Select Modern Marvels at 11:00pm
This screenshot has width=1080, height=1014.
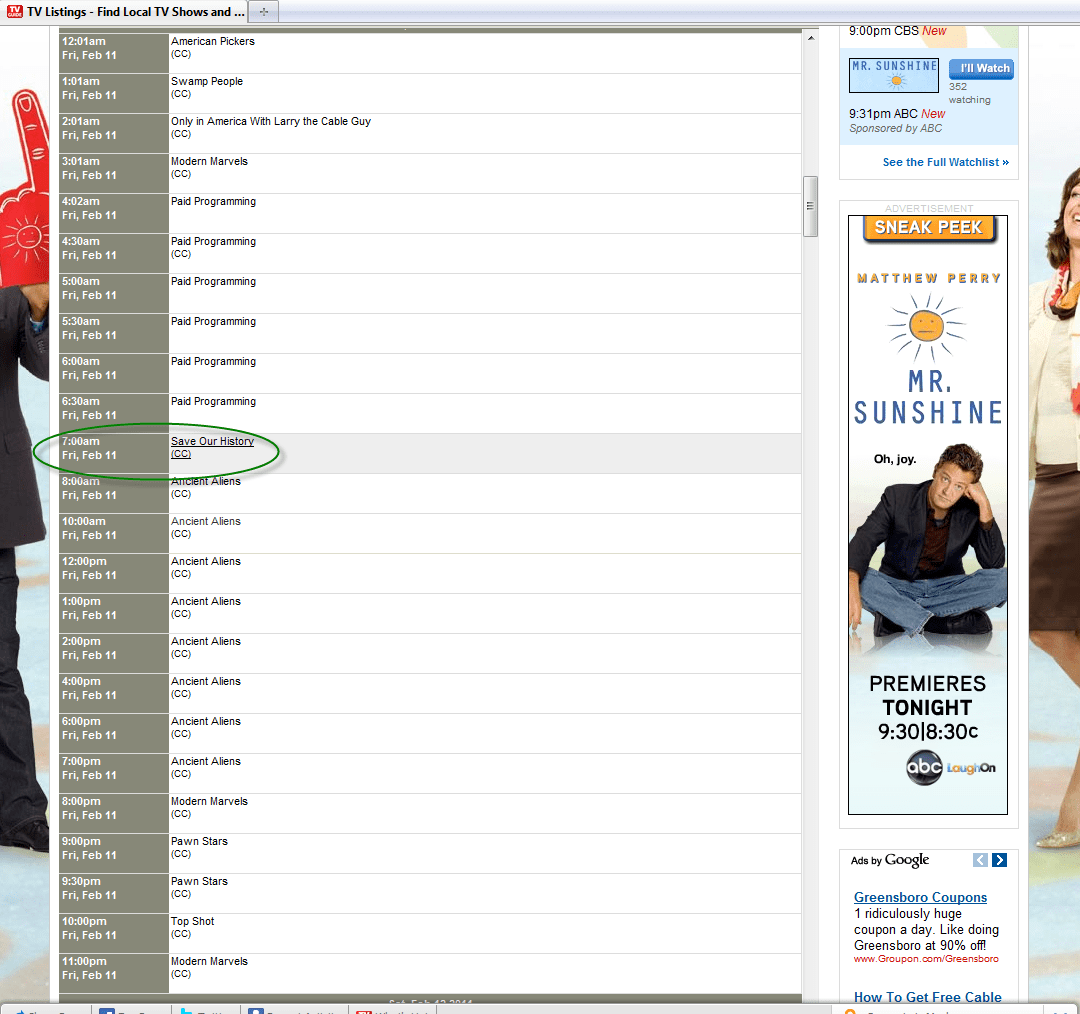(209, 961)
